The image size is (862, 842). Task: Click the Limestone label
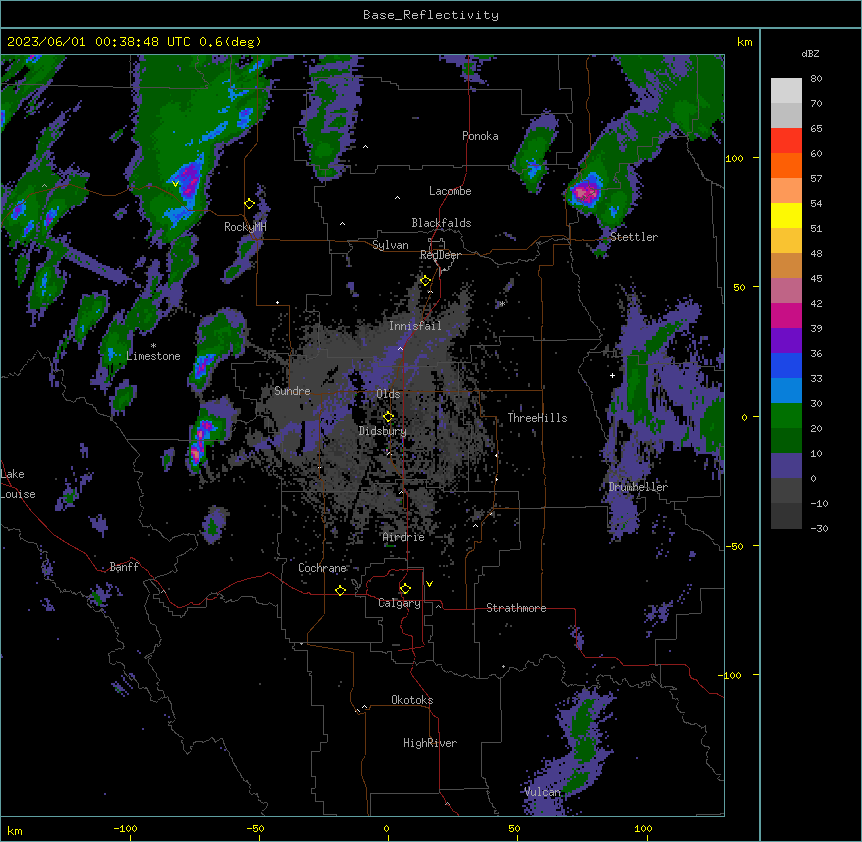click(153, 356)
